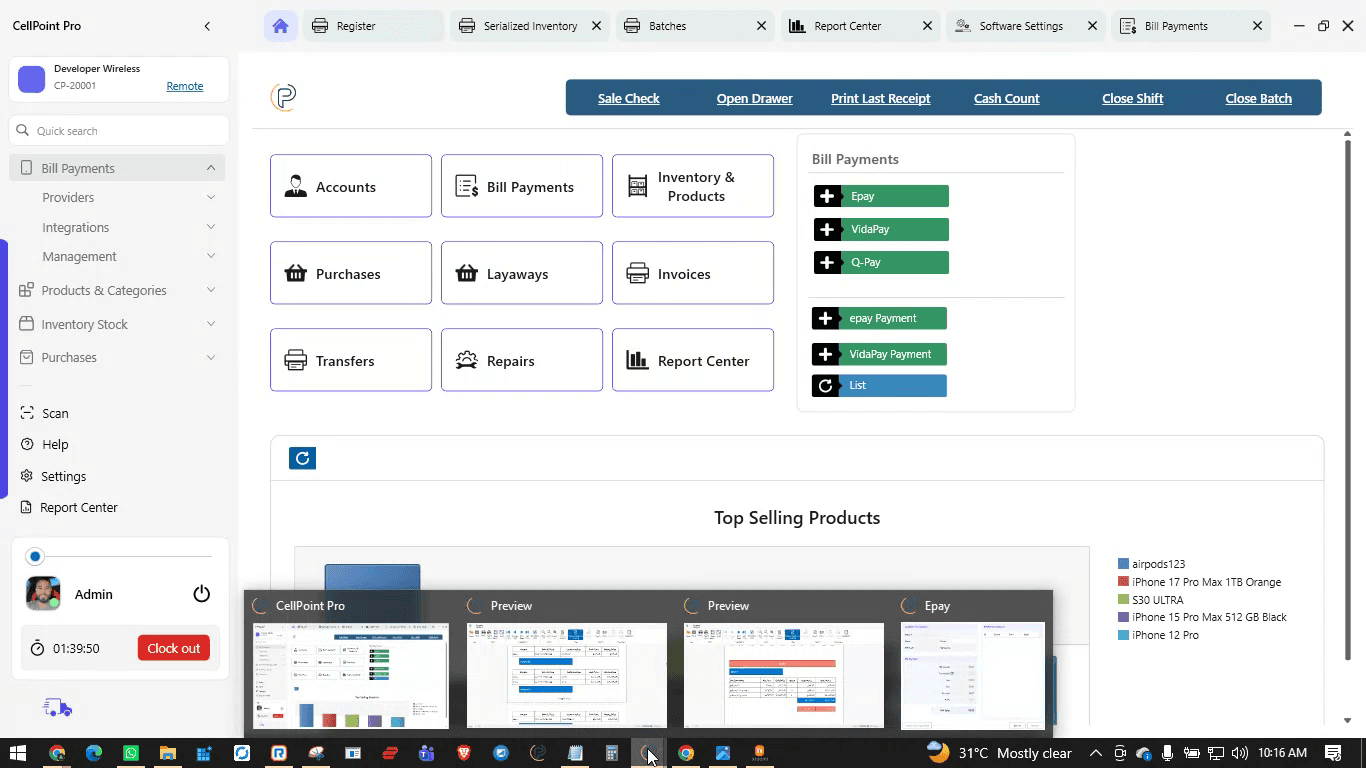Click the VidaPay Payment button
This screenshot has height=768, width=1366.
pos(879,354)
